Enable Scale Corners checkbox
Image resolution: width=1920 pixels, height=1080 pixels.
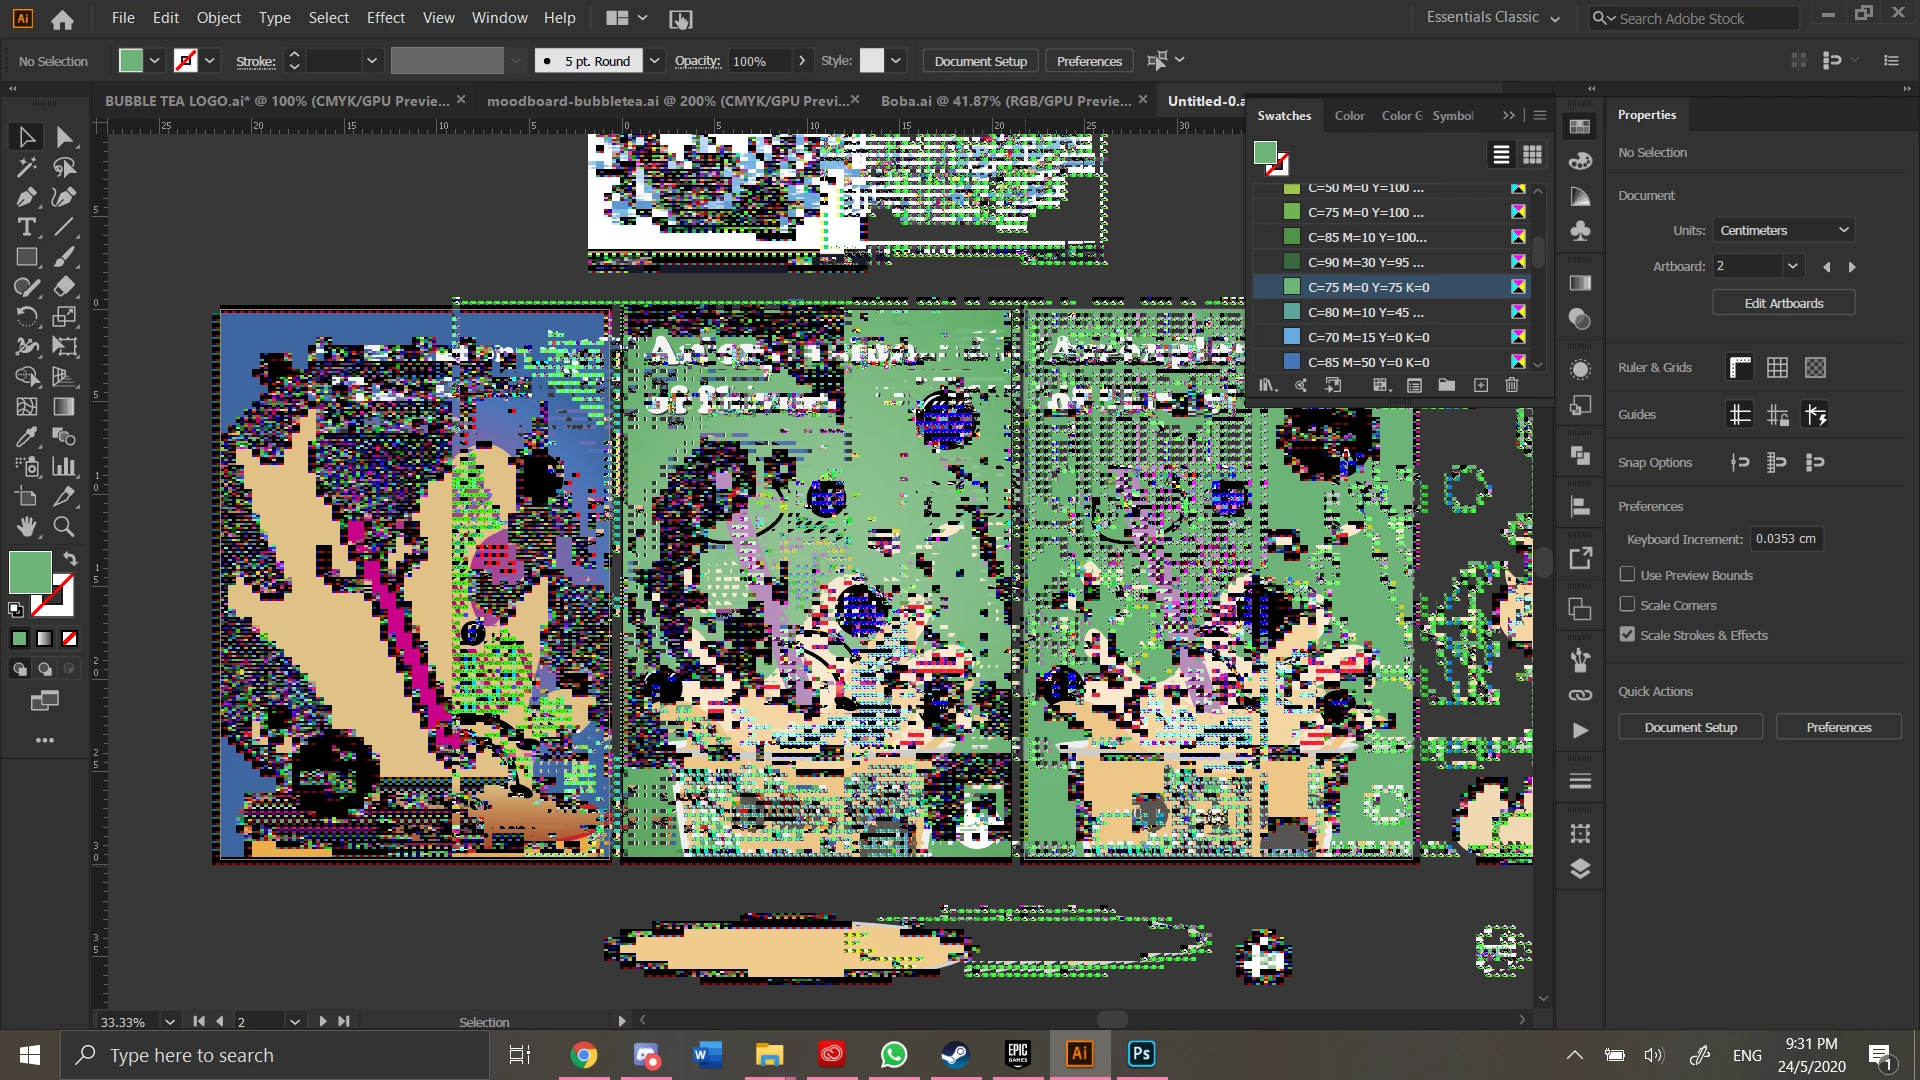click(x=1627, y=605)
